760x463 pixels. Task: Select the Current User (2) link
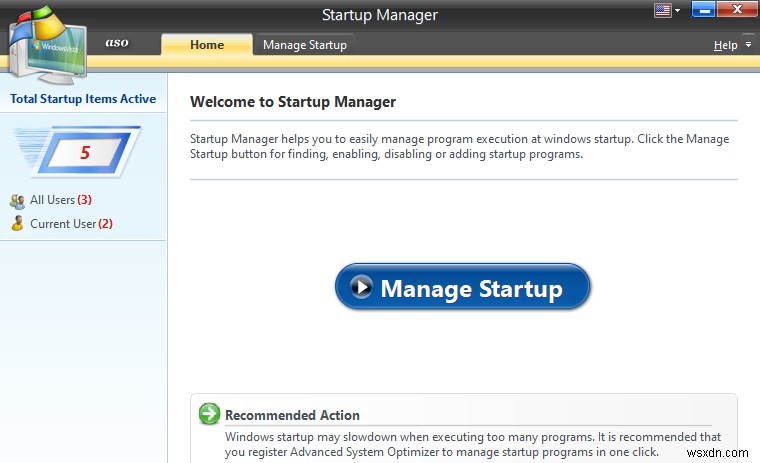pos(70,224)
